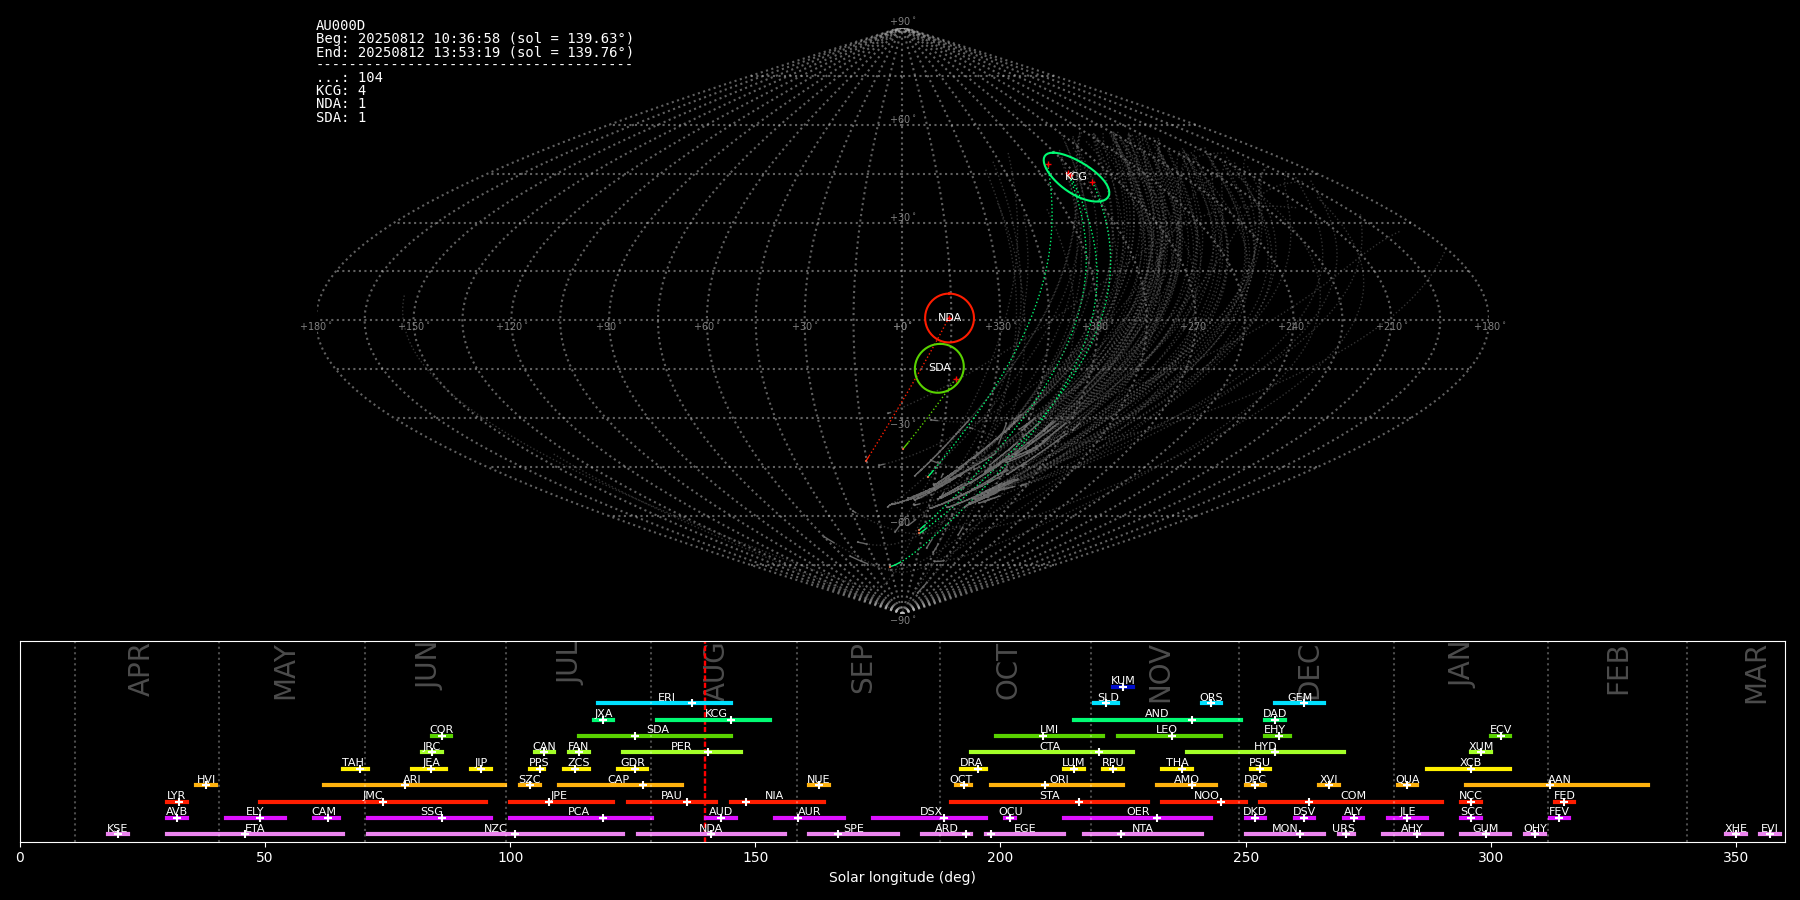Click the 'NDA: 1' legend count entry

pos(341,103)
